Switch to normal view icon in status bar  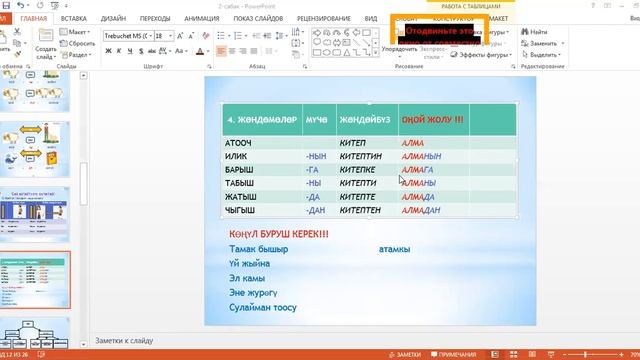495,354
